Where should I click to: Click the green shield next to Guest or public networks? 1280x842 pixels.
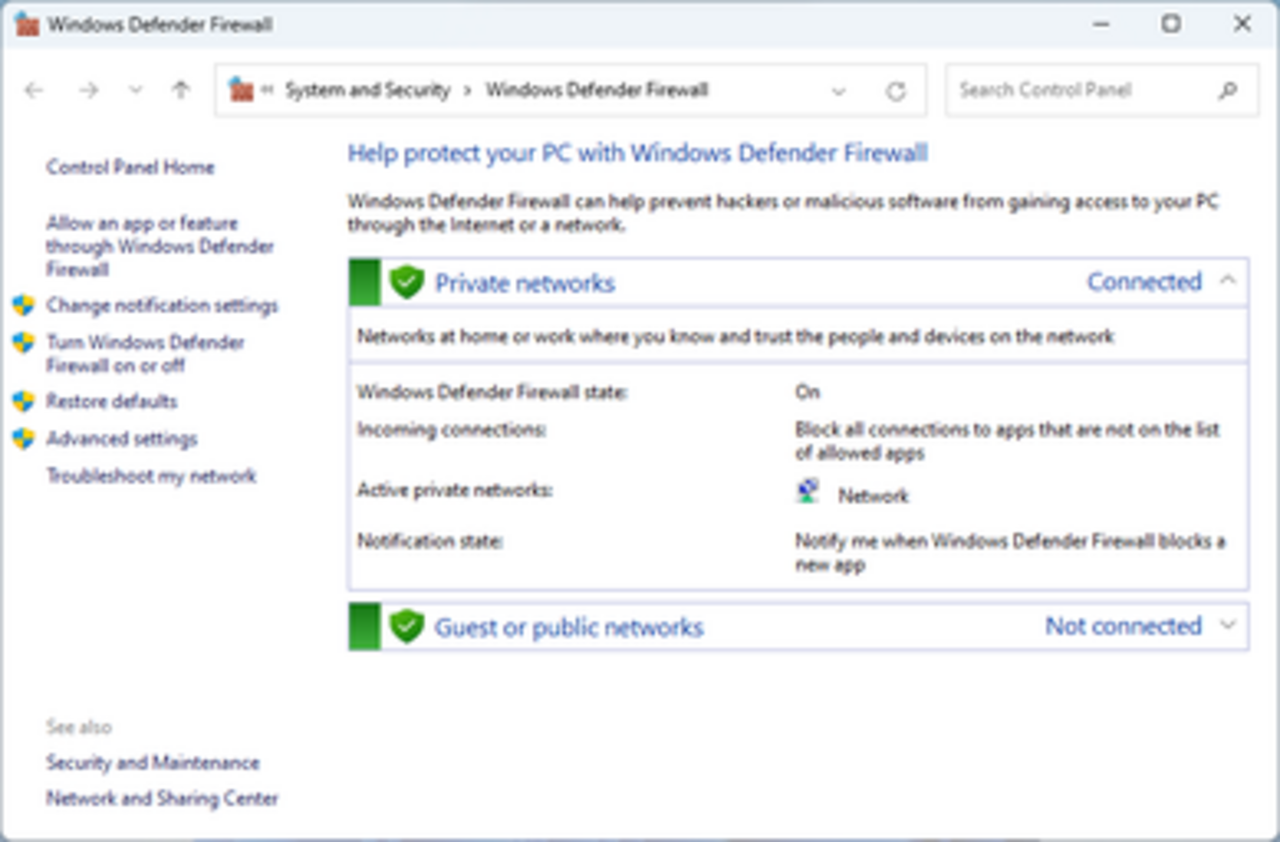pos(406,627)
